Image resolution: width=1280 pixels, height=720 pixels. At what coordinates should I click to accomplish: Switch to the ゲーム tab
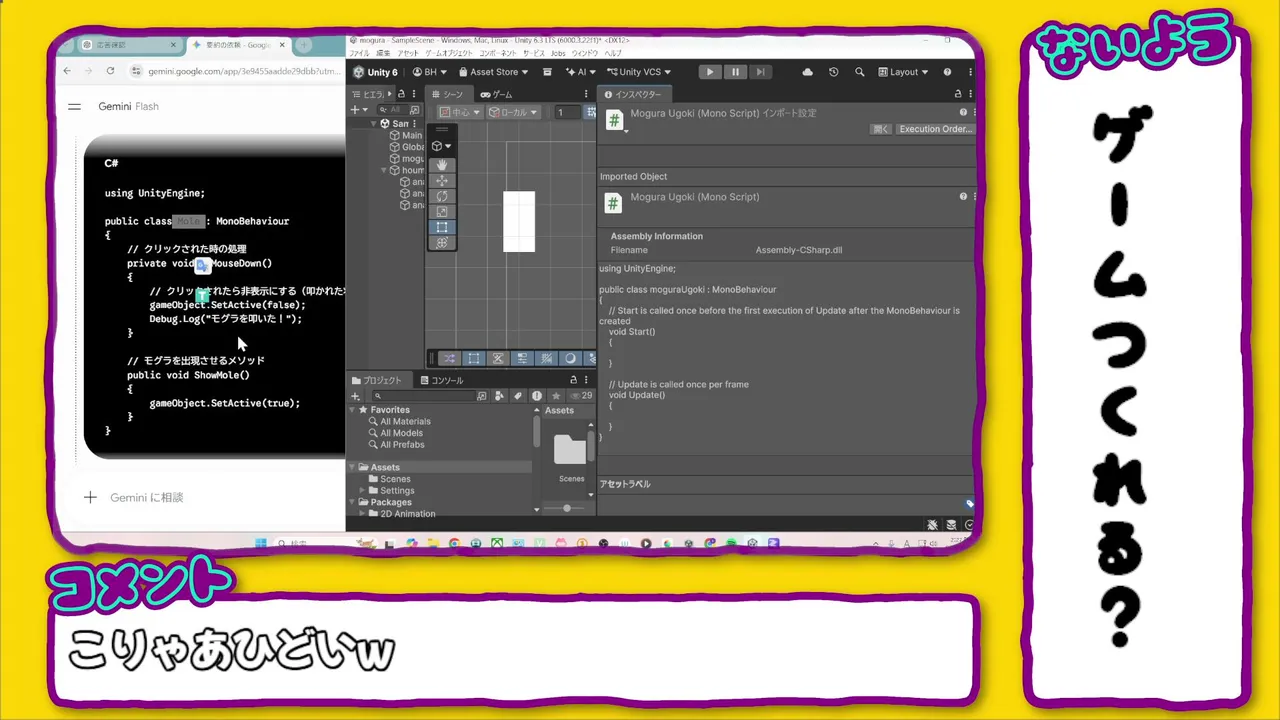(496, 94)
